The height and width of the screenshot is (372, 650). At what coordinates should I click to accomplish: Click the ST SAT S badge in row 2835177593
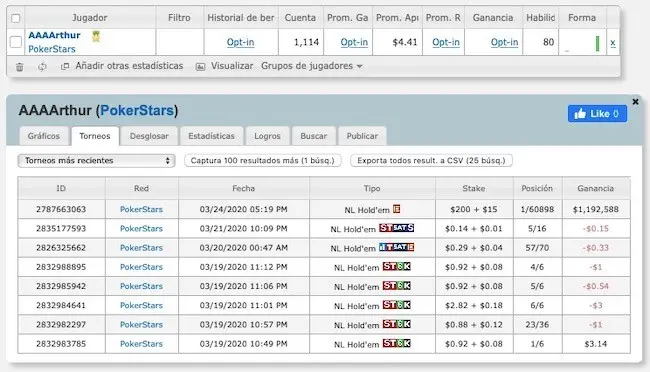click(x=396, y=228)
